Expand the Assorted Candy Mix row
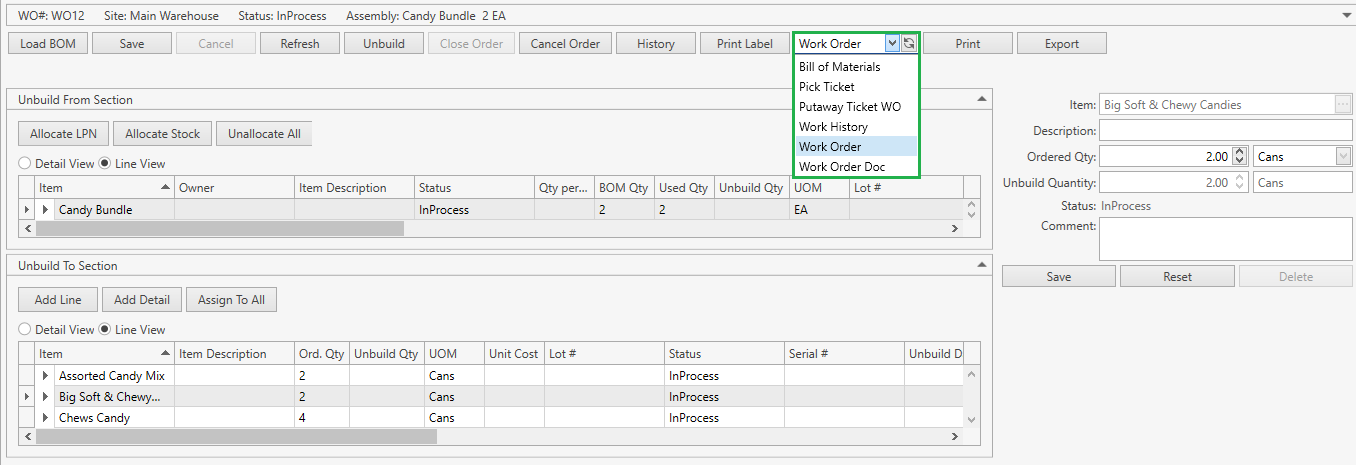 (x=45, y=376)
